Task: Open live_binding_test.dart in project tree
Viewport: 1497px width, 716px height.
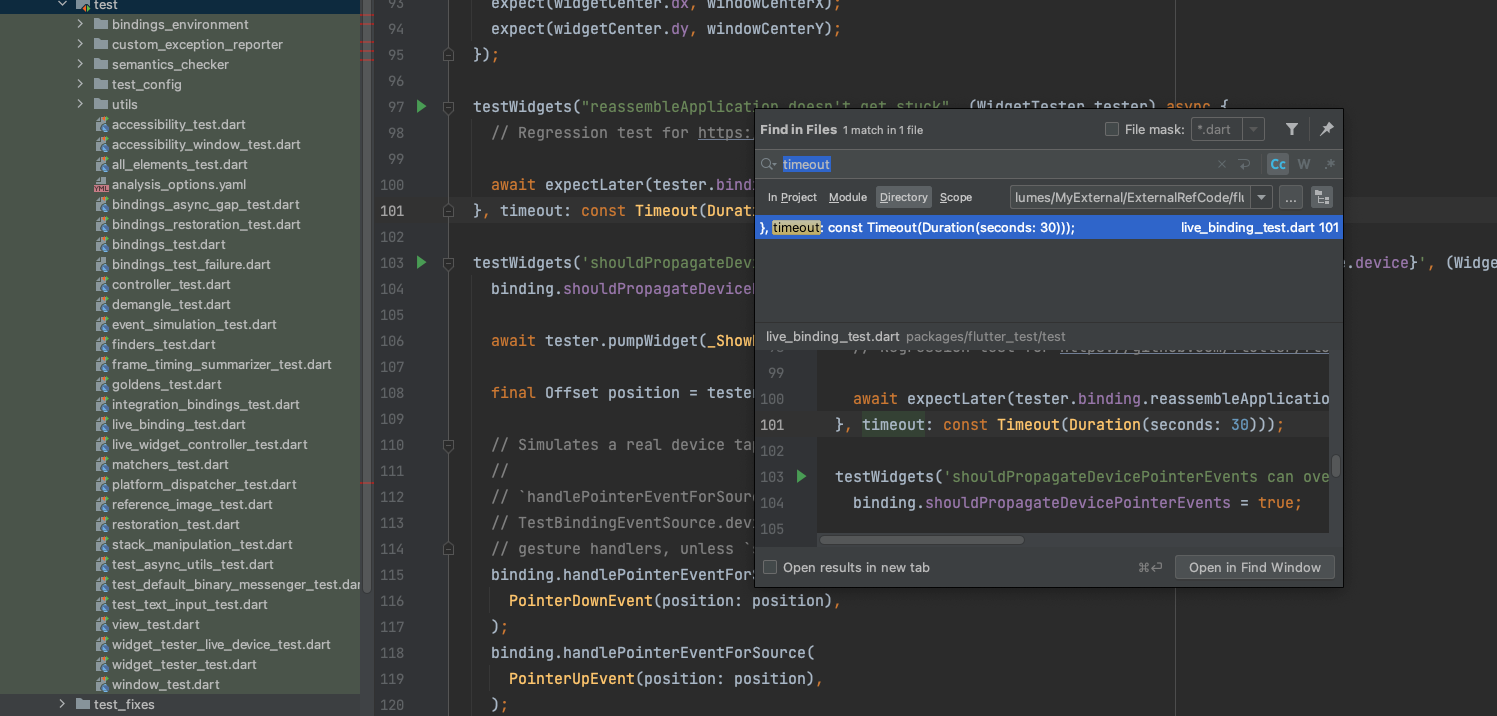Action: [178, 424]
